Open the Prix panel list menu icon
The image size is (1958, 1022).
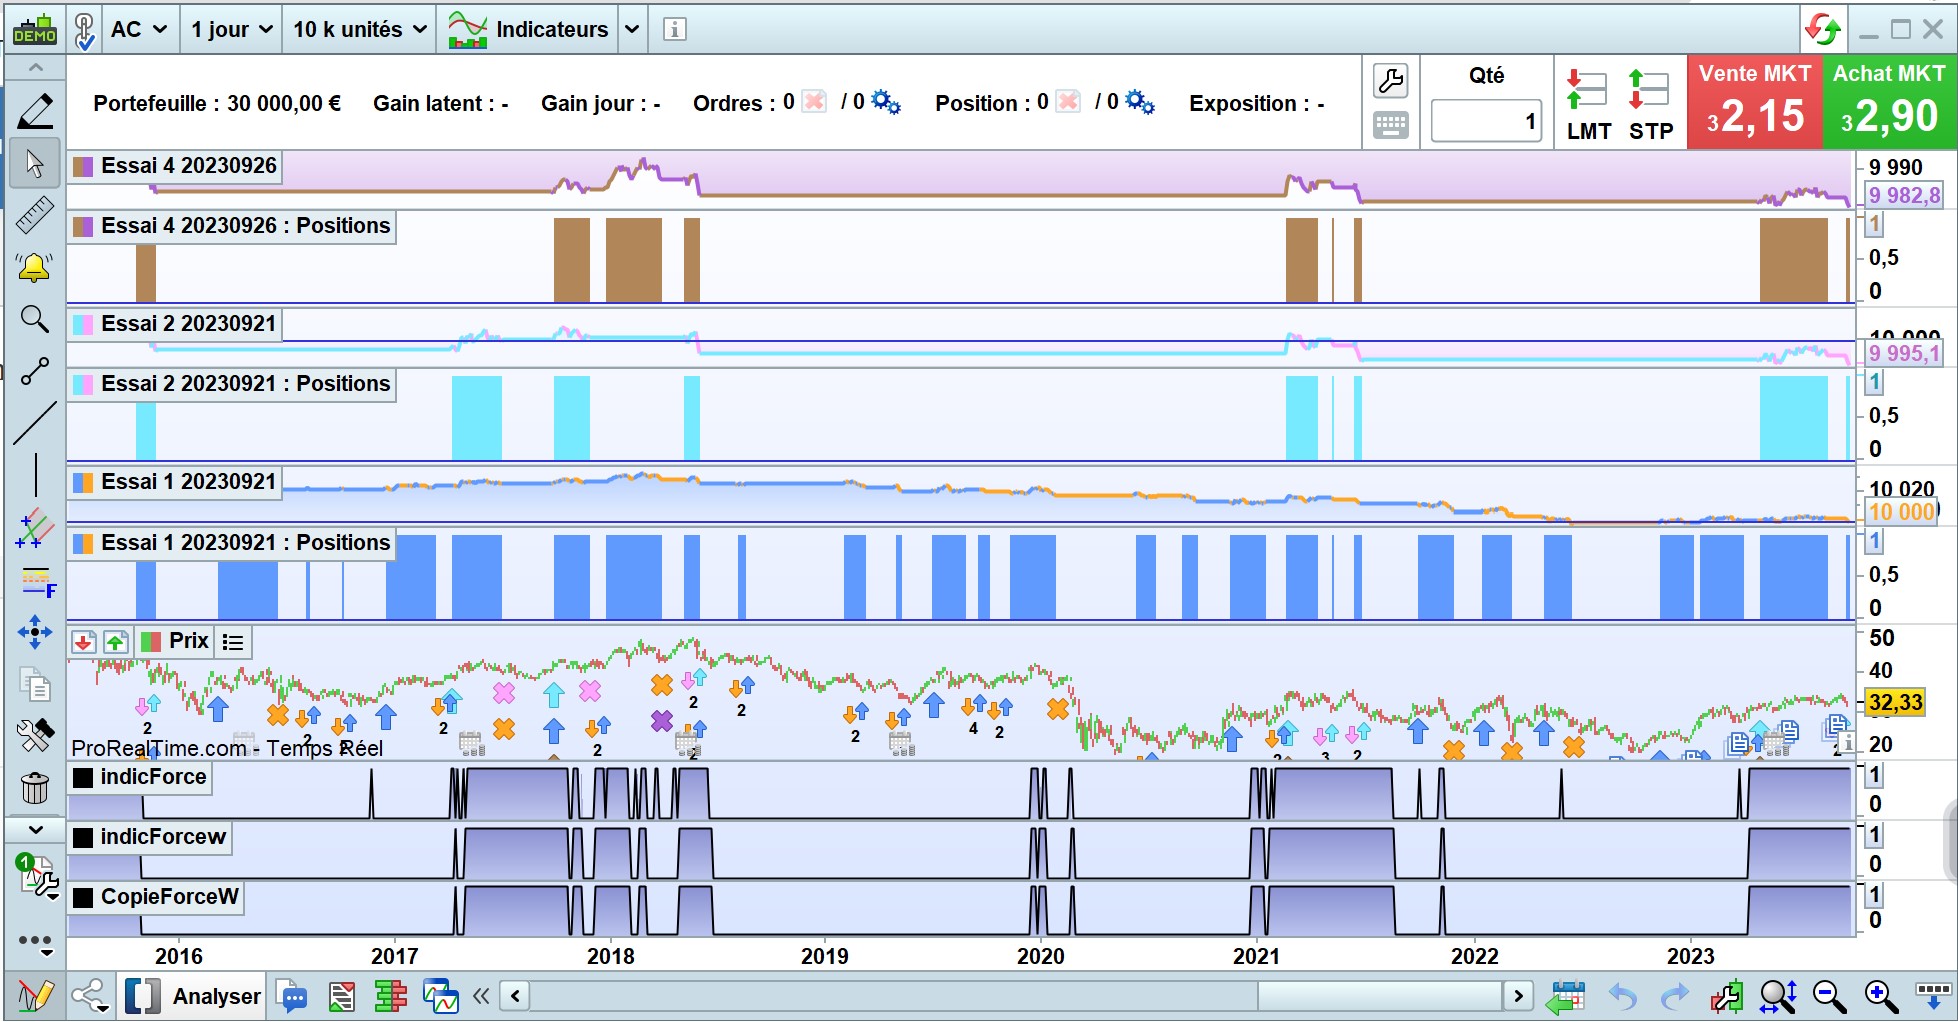pos(233,642)
